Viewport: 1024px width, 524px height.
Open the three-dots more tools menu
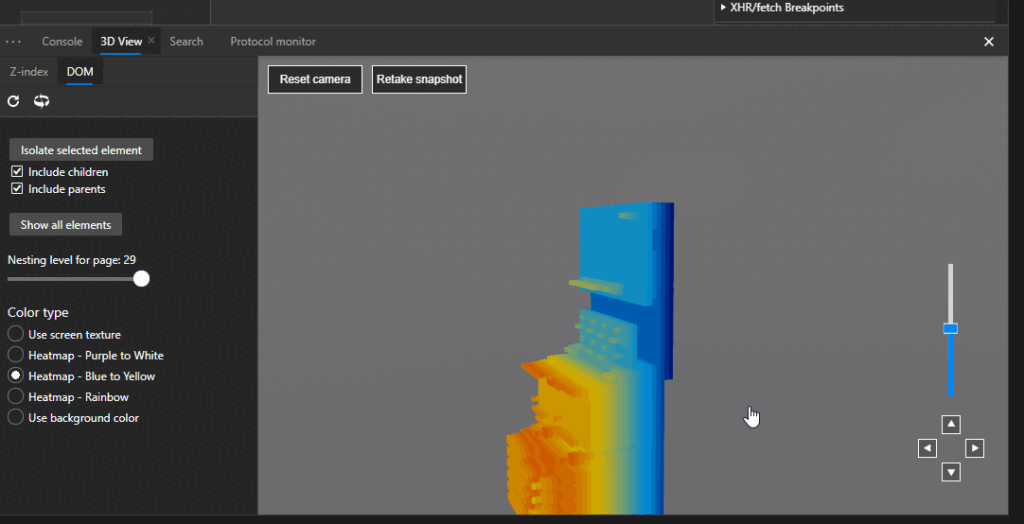[13, 42]
